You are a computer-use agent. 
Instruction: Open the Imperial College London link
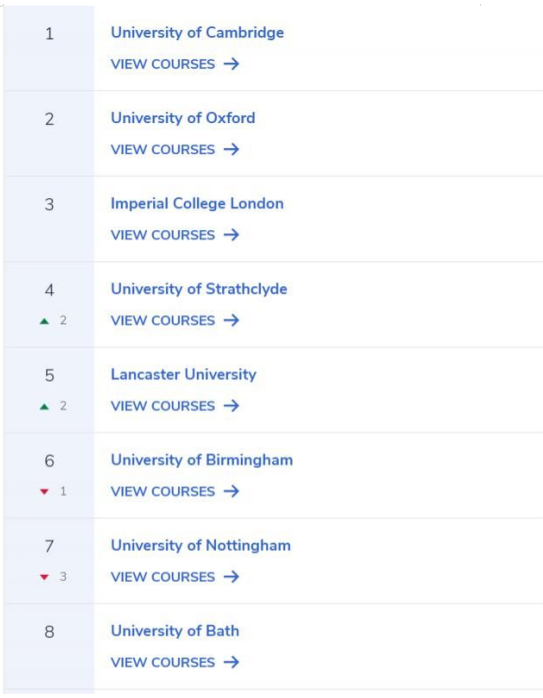point(197,204)
